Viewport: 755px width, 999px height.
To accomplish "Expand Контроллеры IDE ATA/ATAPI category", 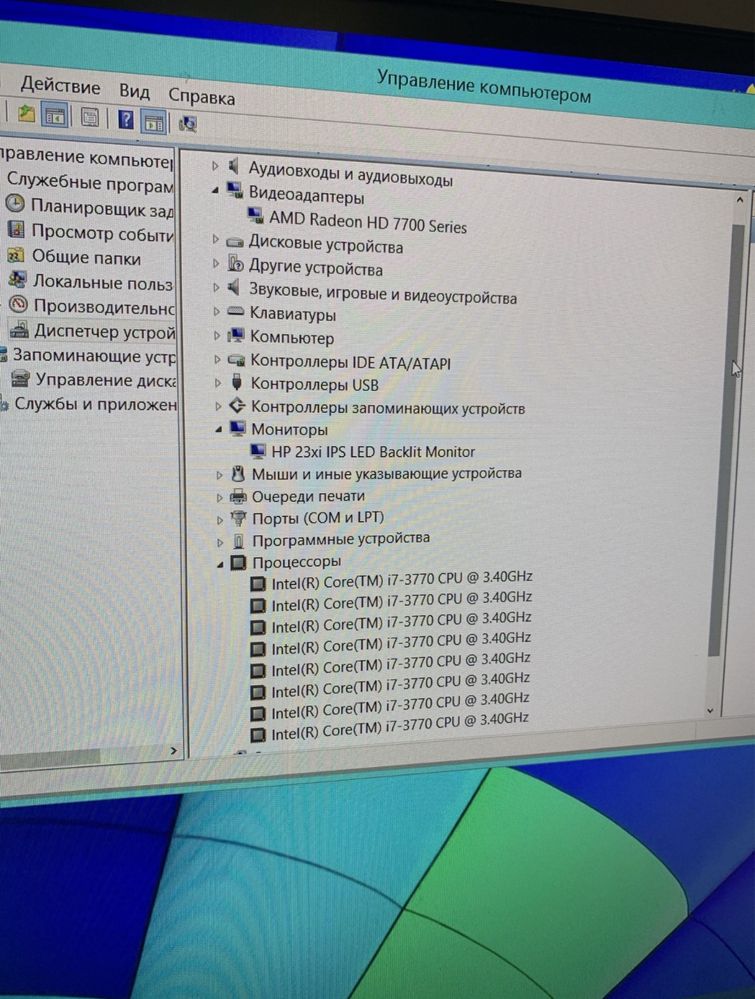I will click(217, 359).
